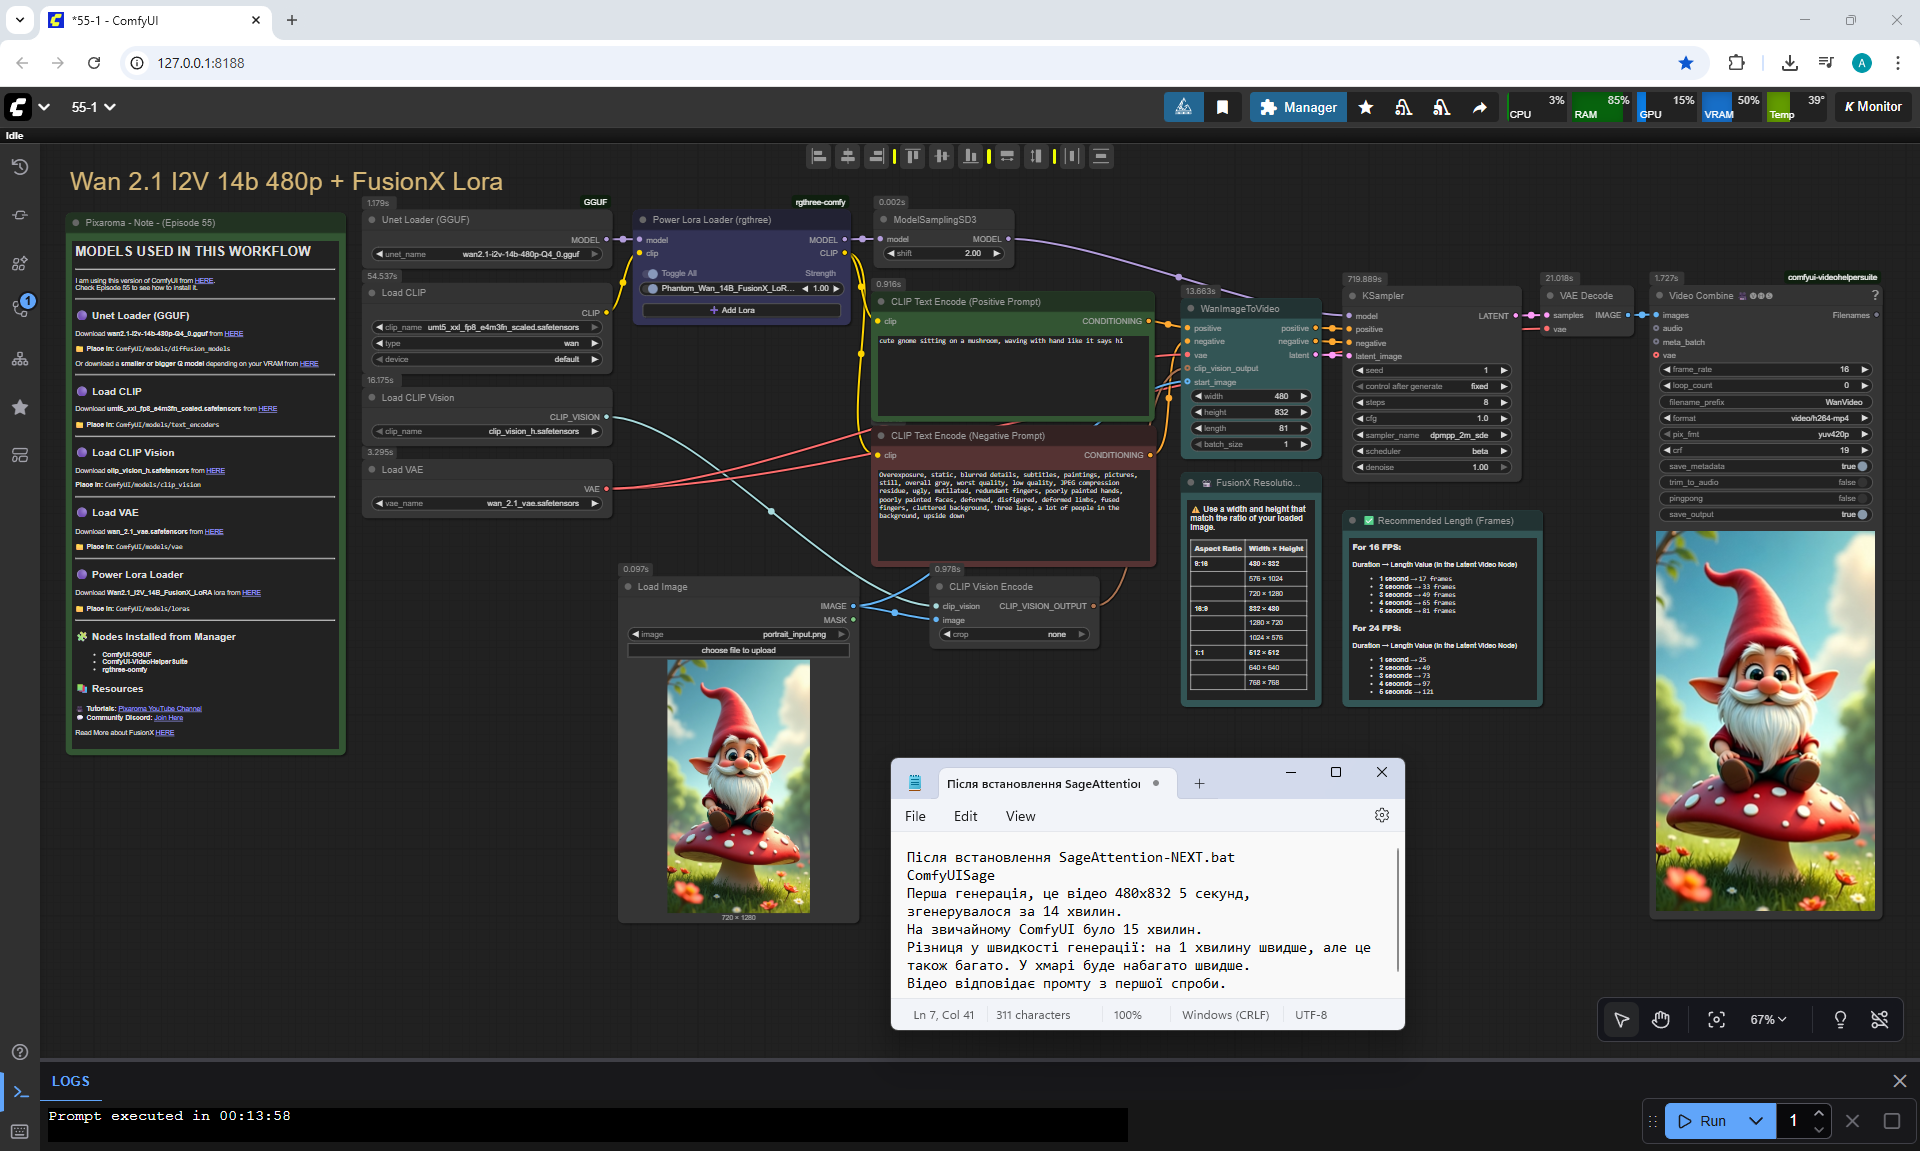Toggle save_output switch in Video Combine

(x=1862, y=514)
